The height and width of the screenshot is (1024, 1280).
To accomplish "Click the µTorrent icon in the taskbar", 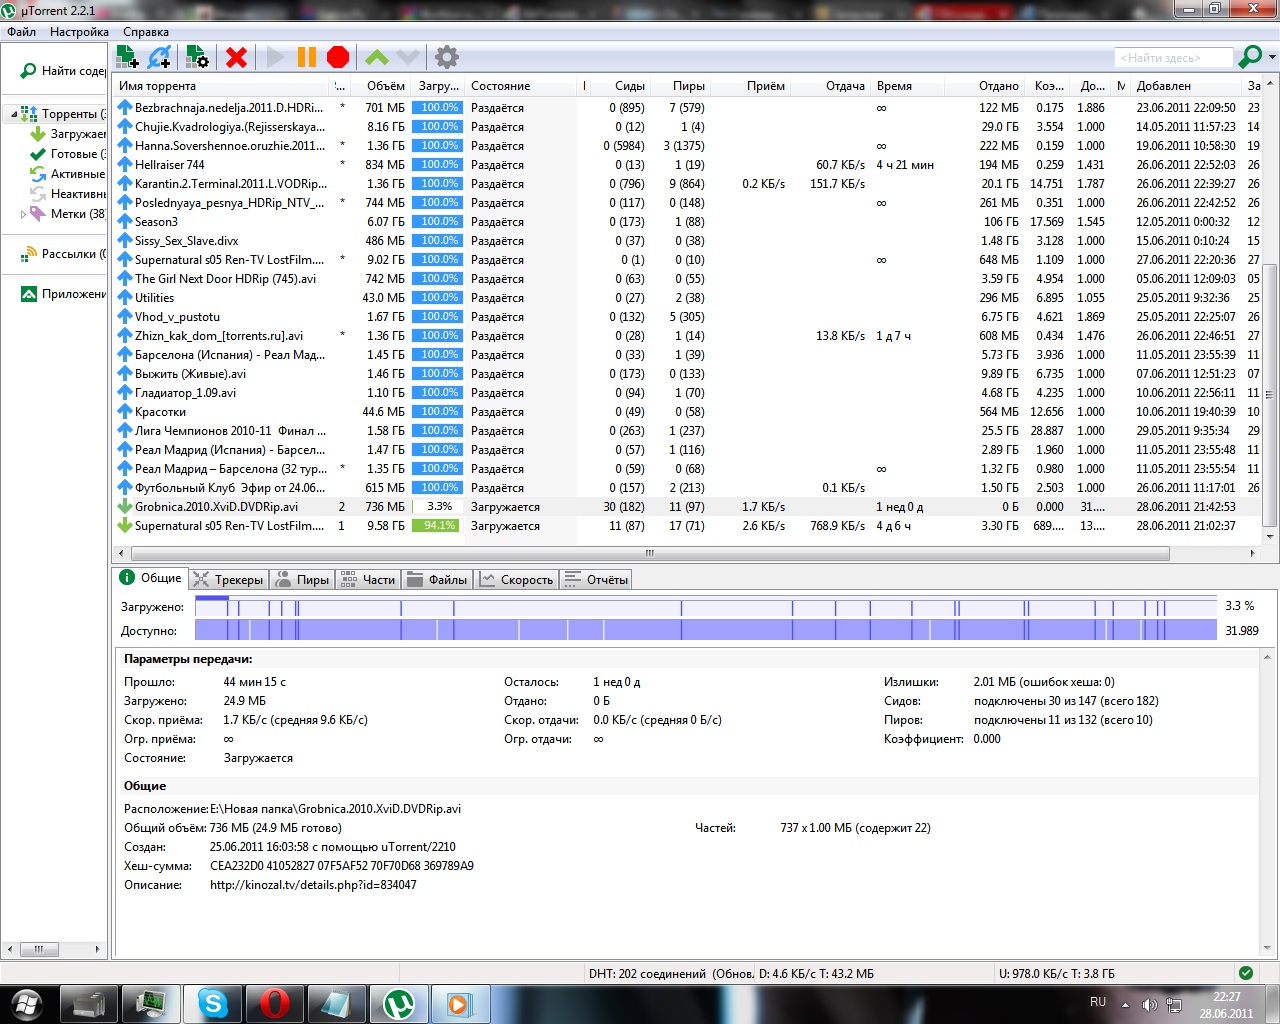I will (399, 1003).
